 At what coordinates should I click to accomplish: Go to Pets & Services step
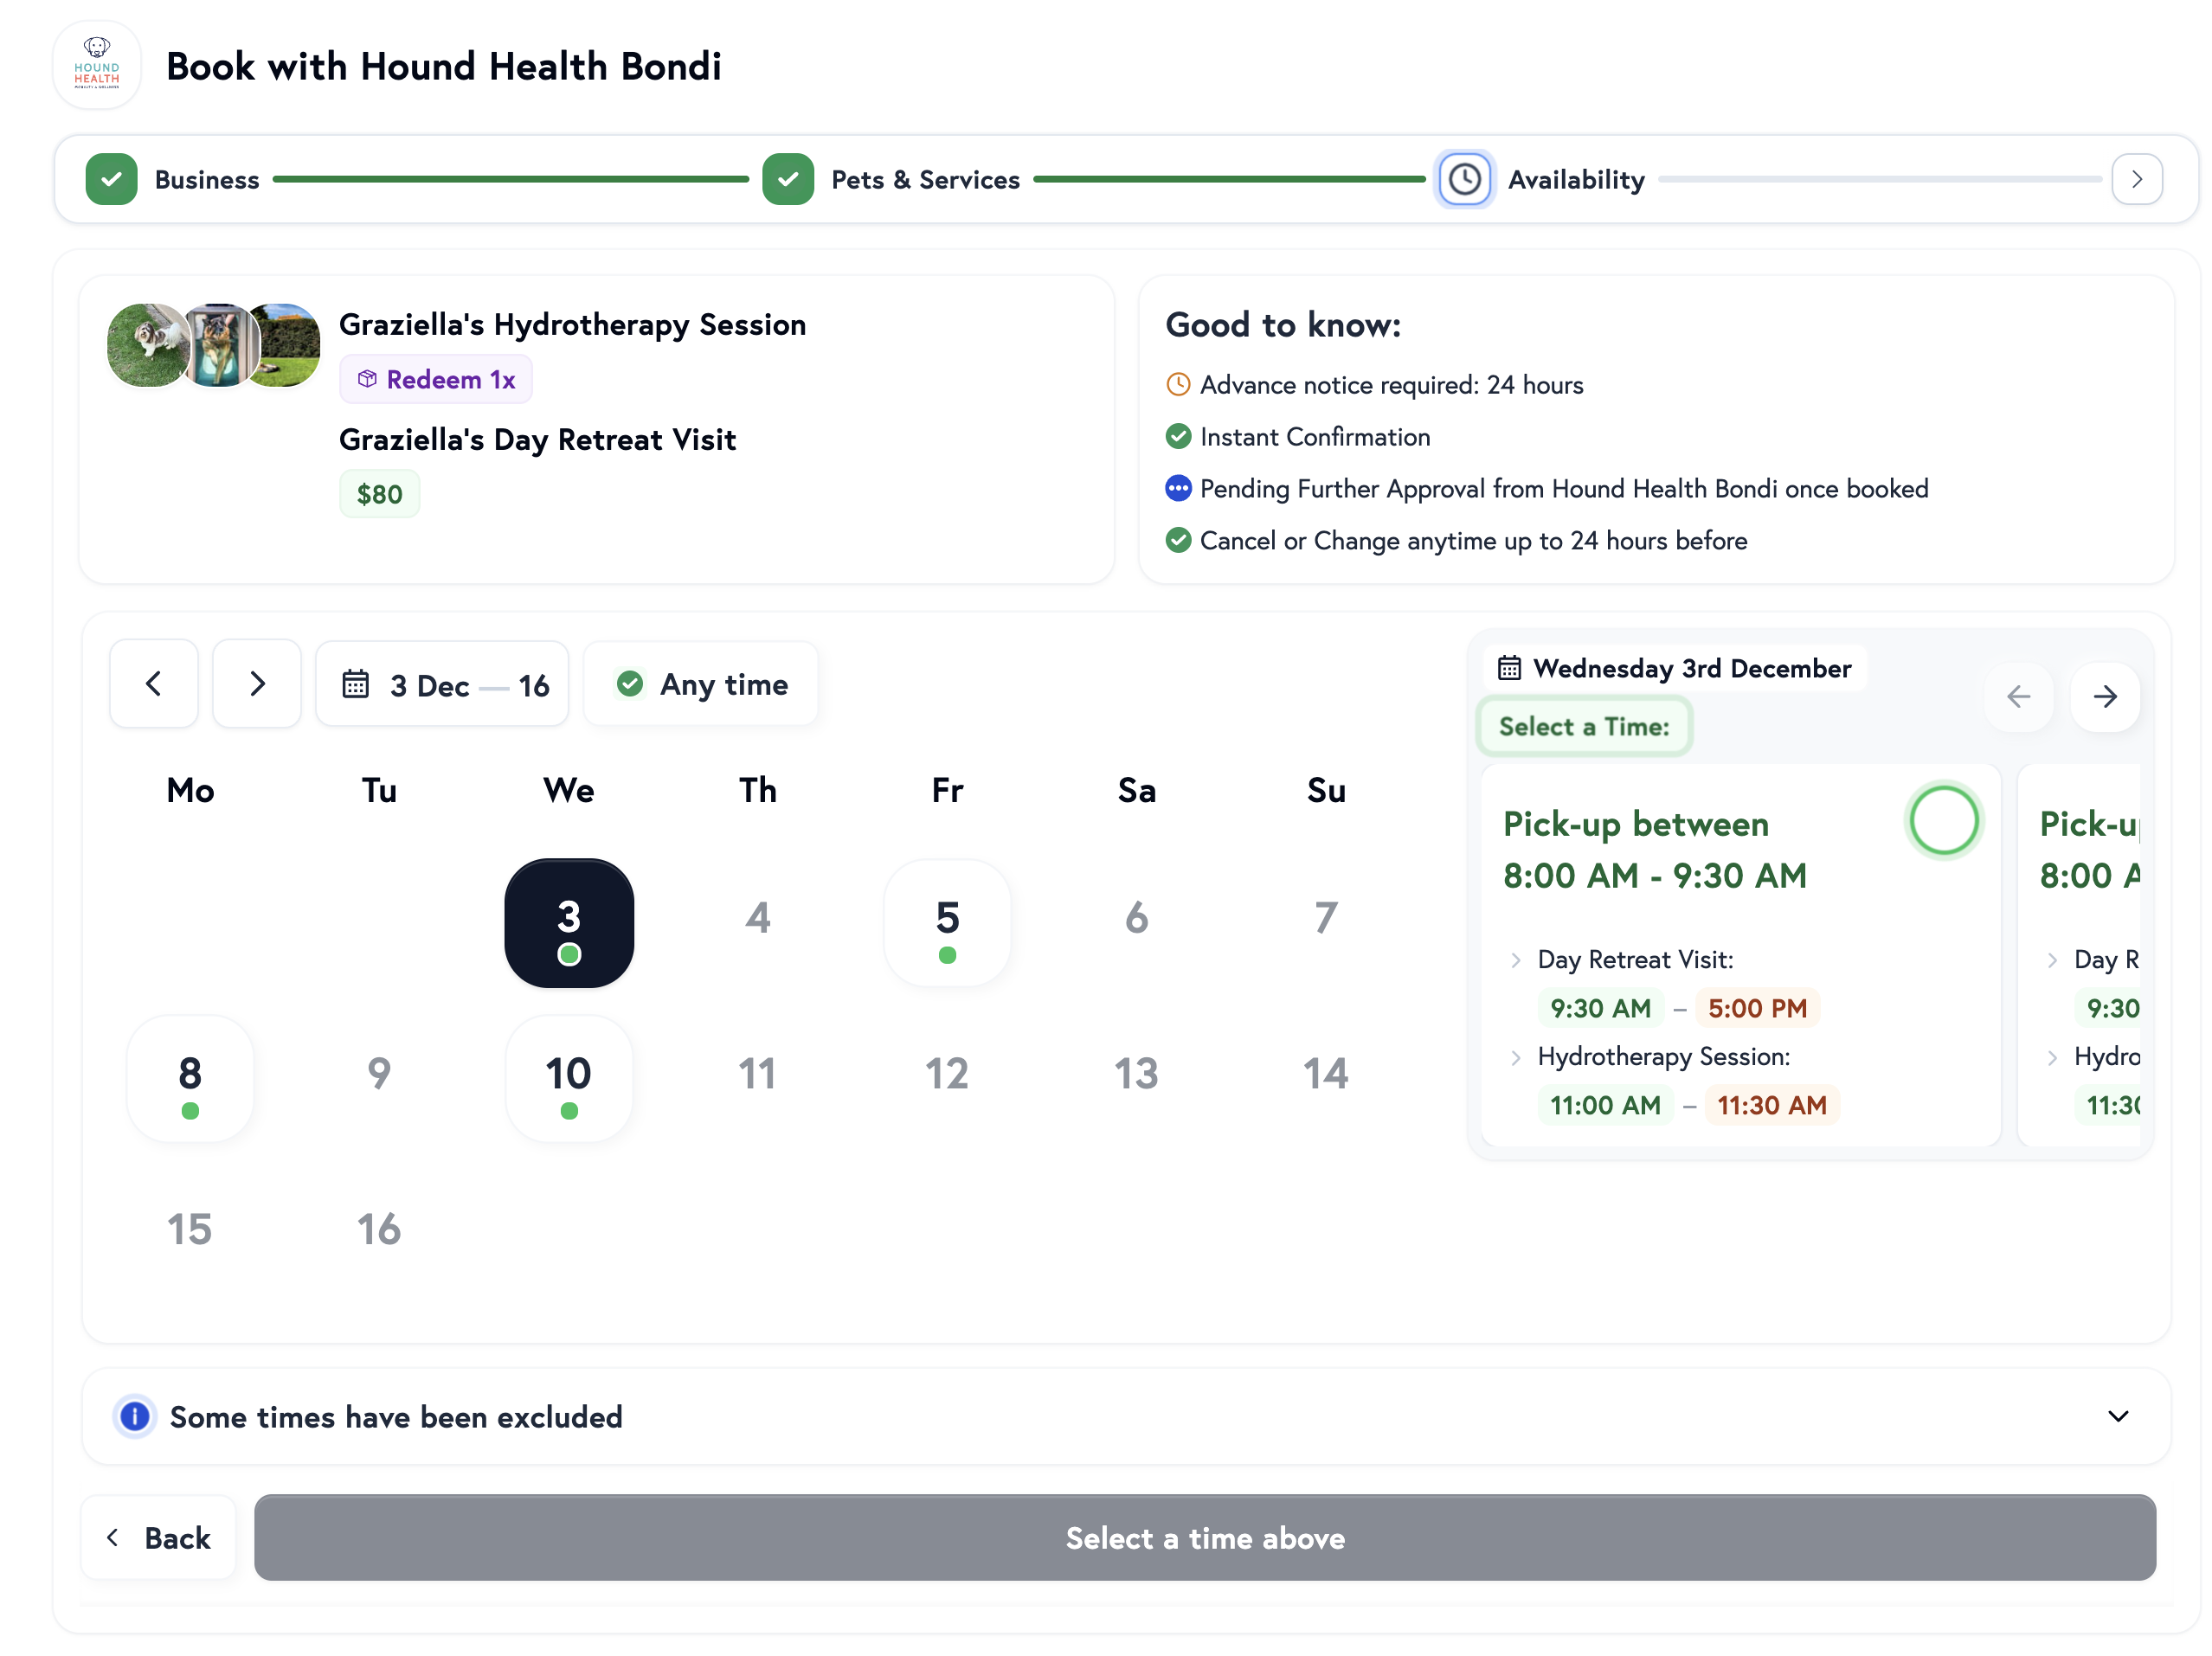point(924,180)
